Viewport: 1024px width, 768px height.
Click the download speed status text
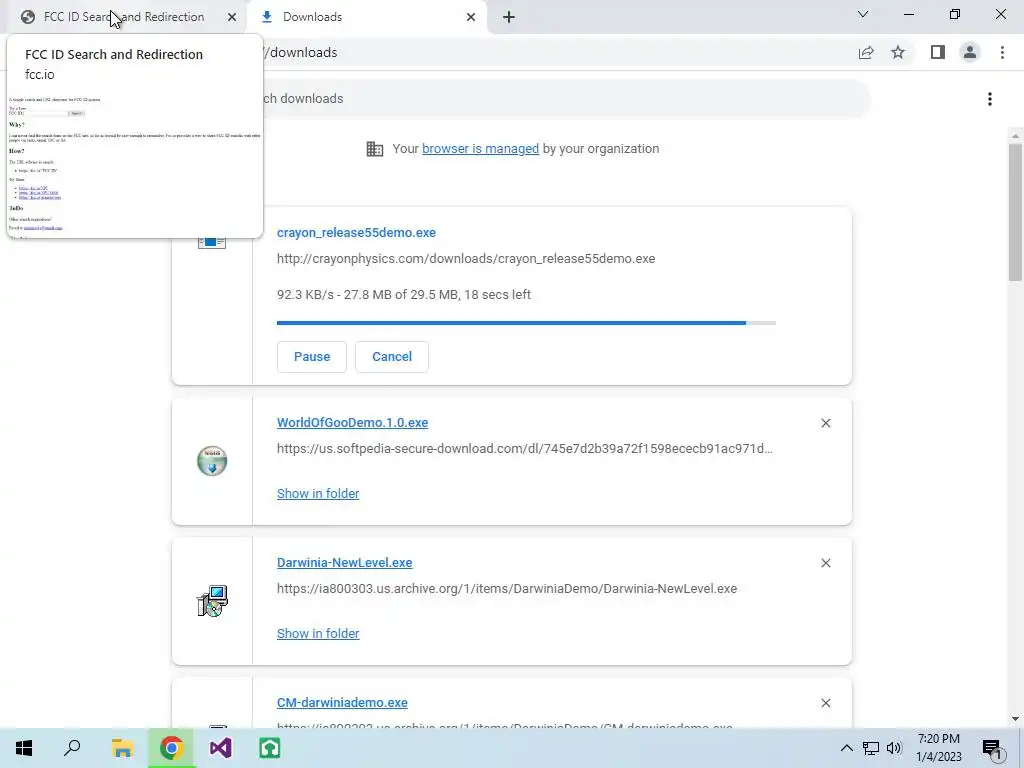click(404, 295)
